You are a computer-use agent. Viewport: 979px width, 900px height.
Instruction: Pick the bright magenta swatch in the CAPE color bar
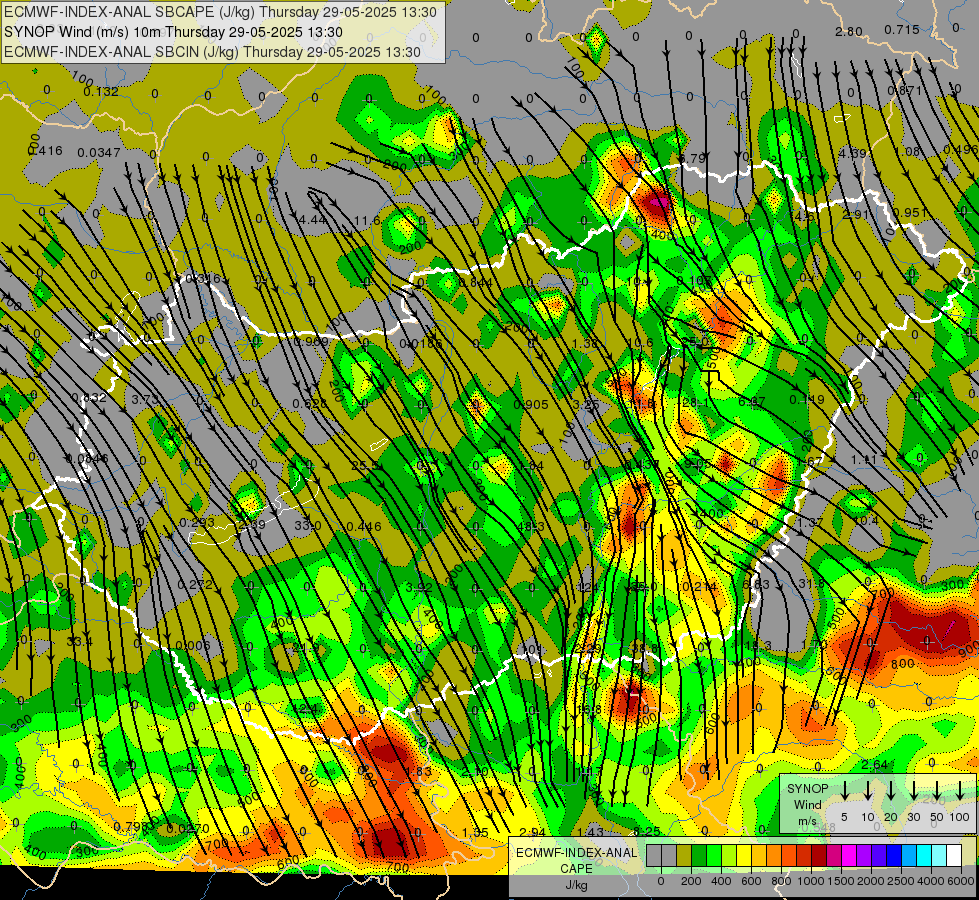tap(849, 855)
